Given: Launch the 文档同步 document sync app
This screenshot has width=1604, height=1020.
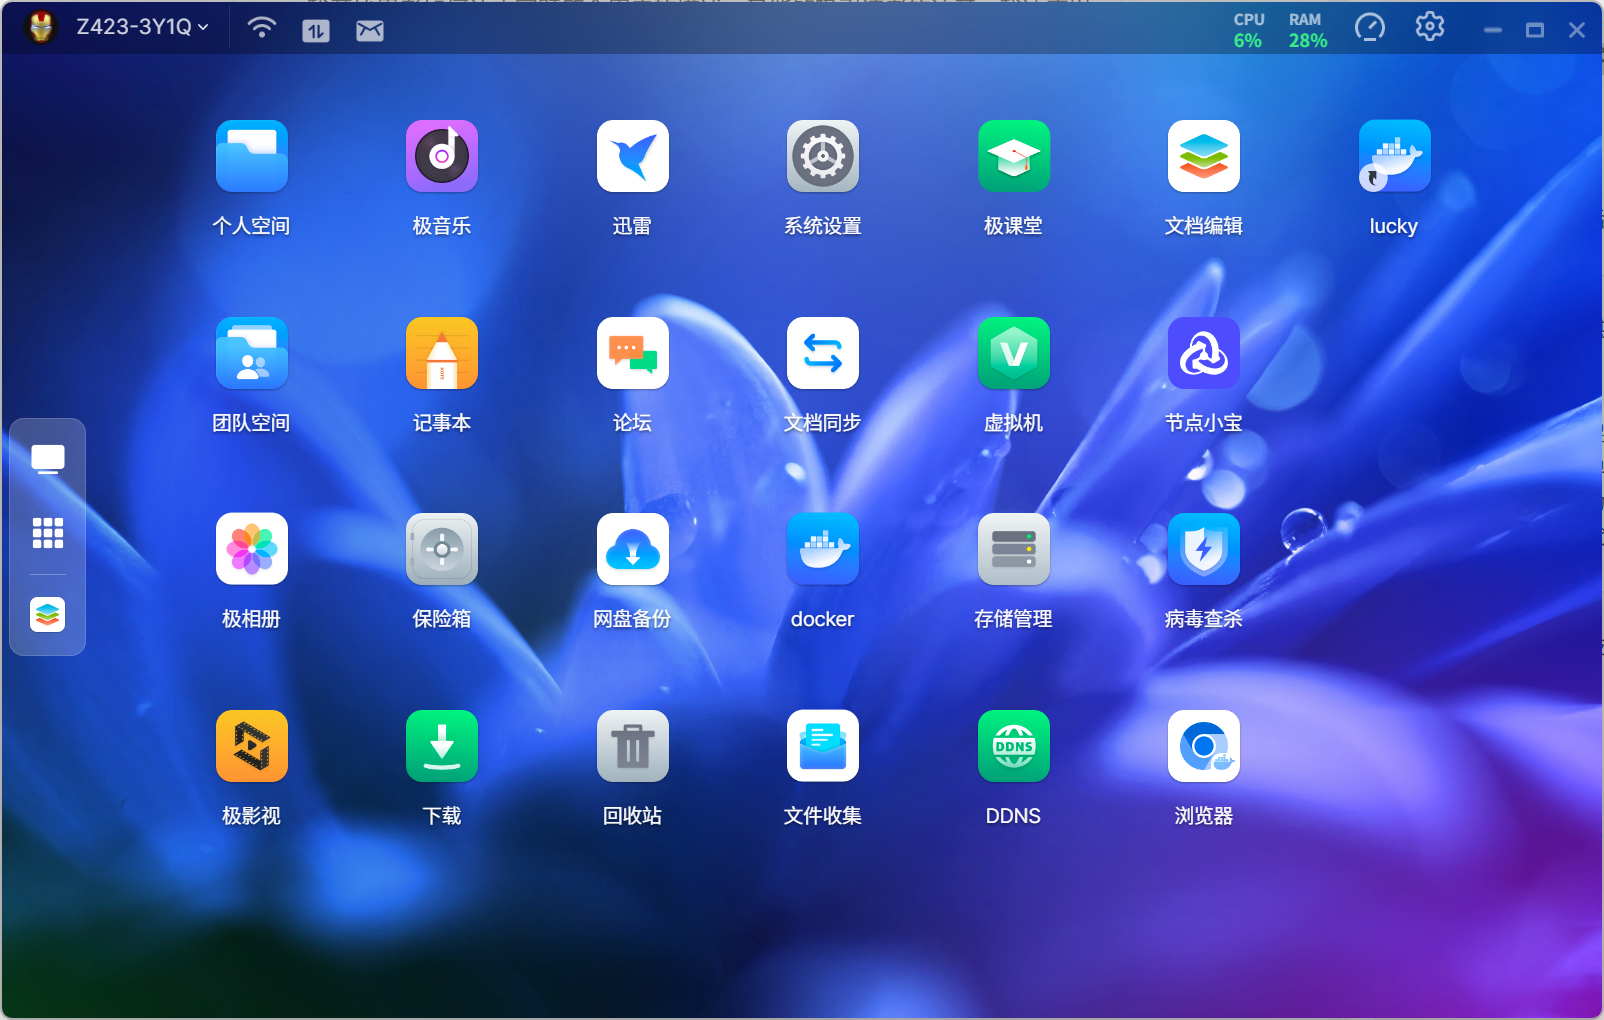Looking at the screenshot, I should (x=823, y=353).
